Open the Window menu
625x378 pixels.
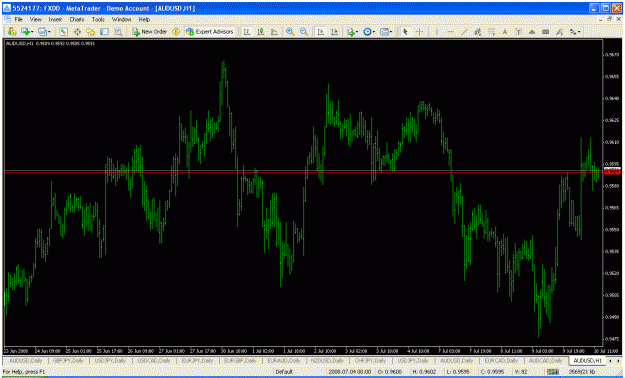pos(121,19)
